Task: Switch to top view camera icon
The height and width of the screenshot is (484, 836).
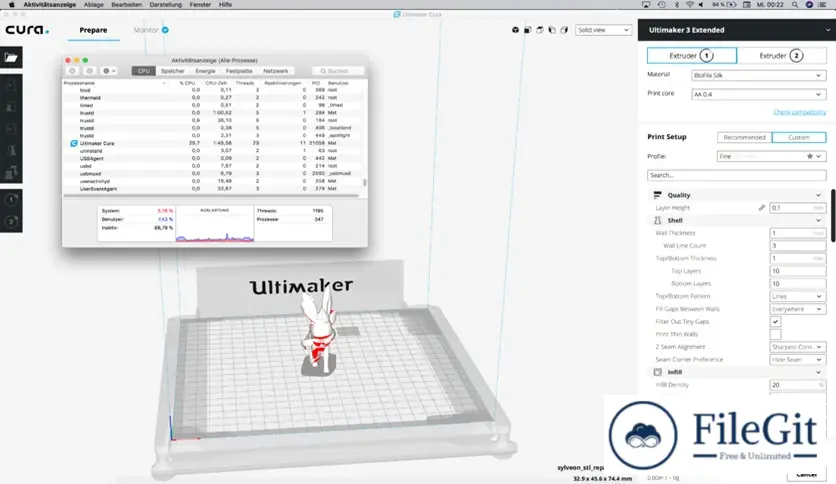Action: pyautogui.click(x=540, y=30)
